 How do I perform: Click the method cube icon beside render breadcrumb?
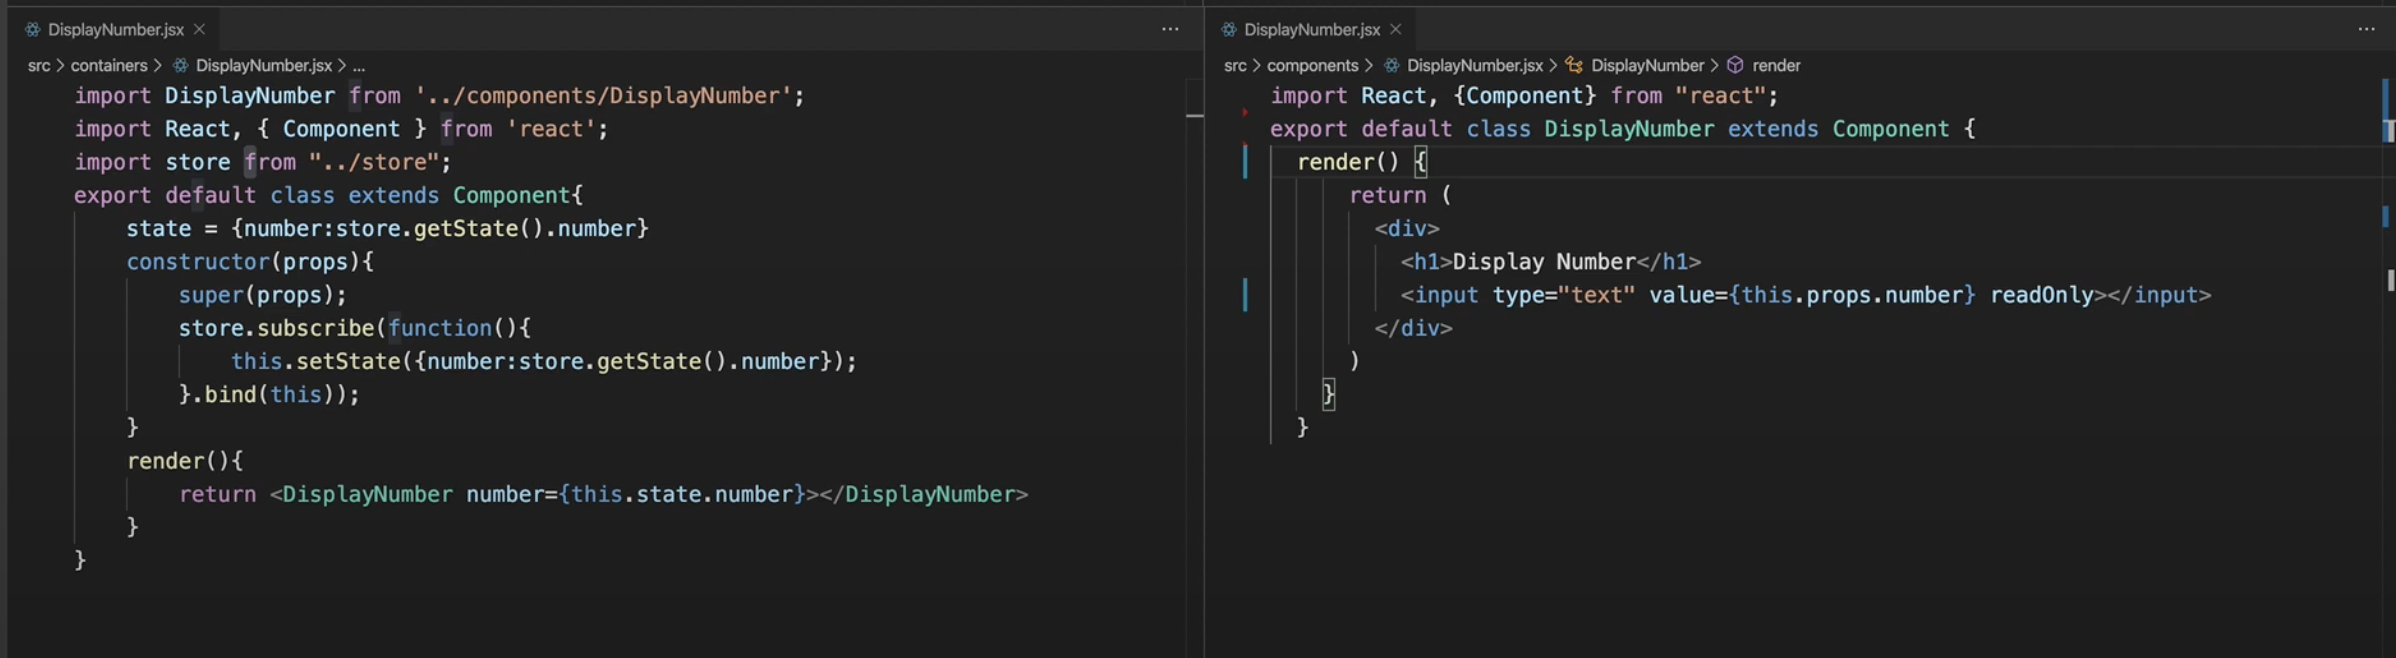click(1735, 65)
